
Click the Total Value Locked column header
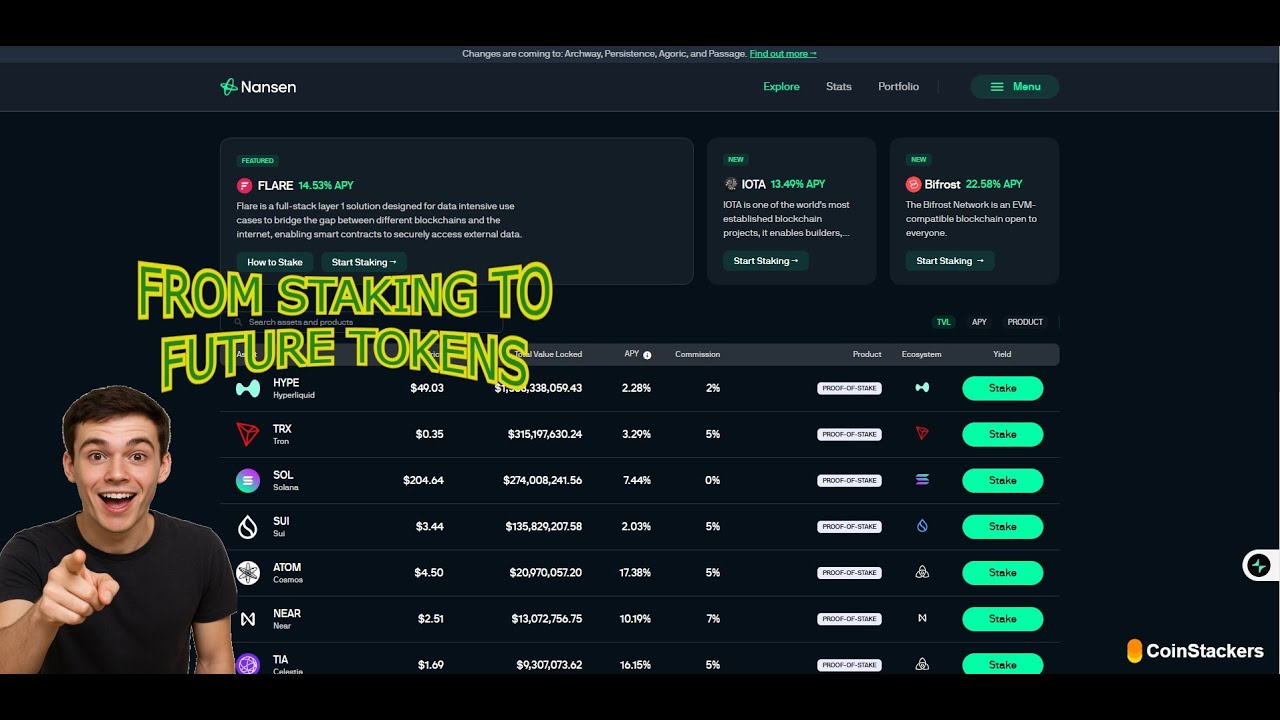548,354
